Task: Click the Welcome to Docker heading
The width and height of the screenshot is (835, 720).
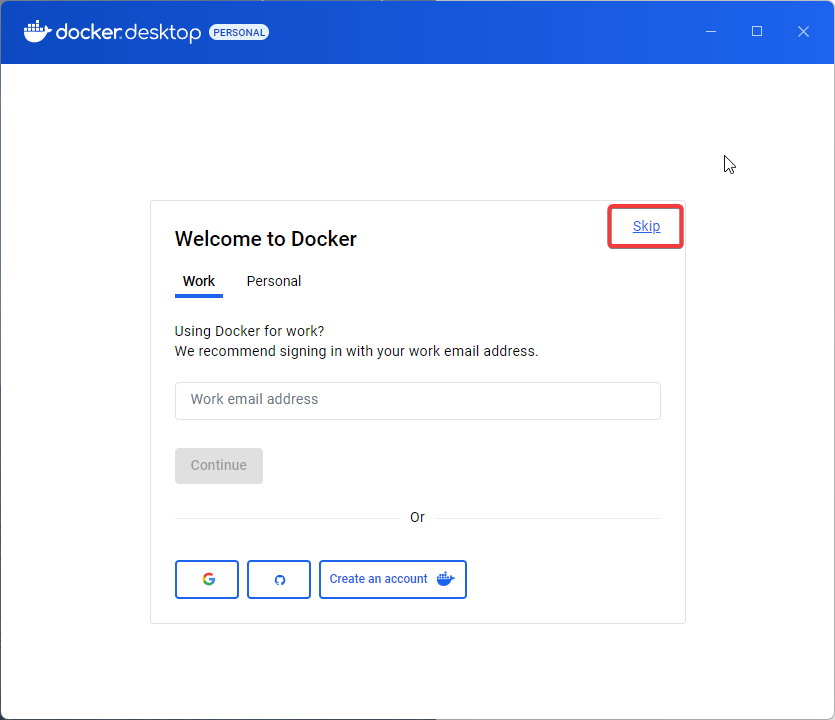Action: [x=266, y=239]
